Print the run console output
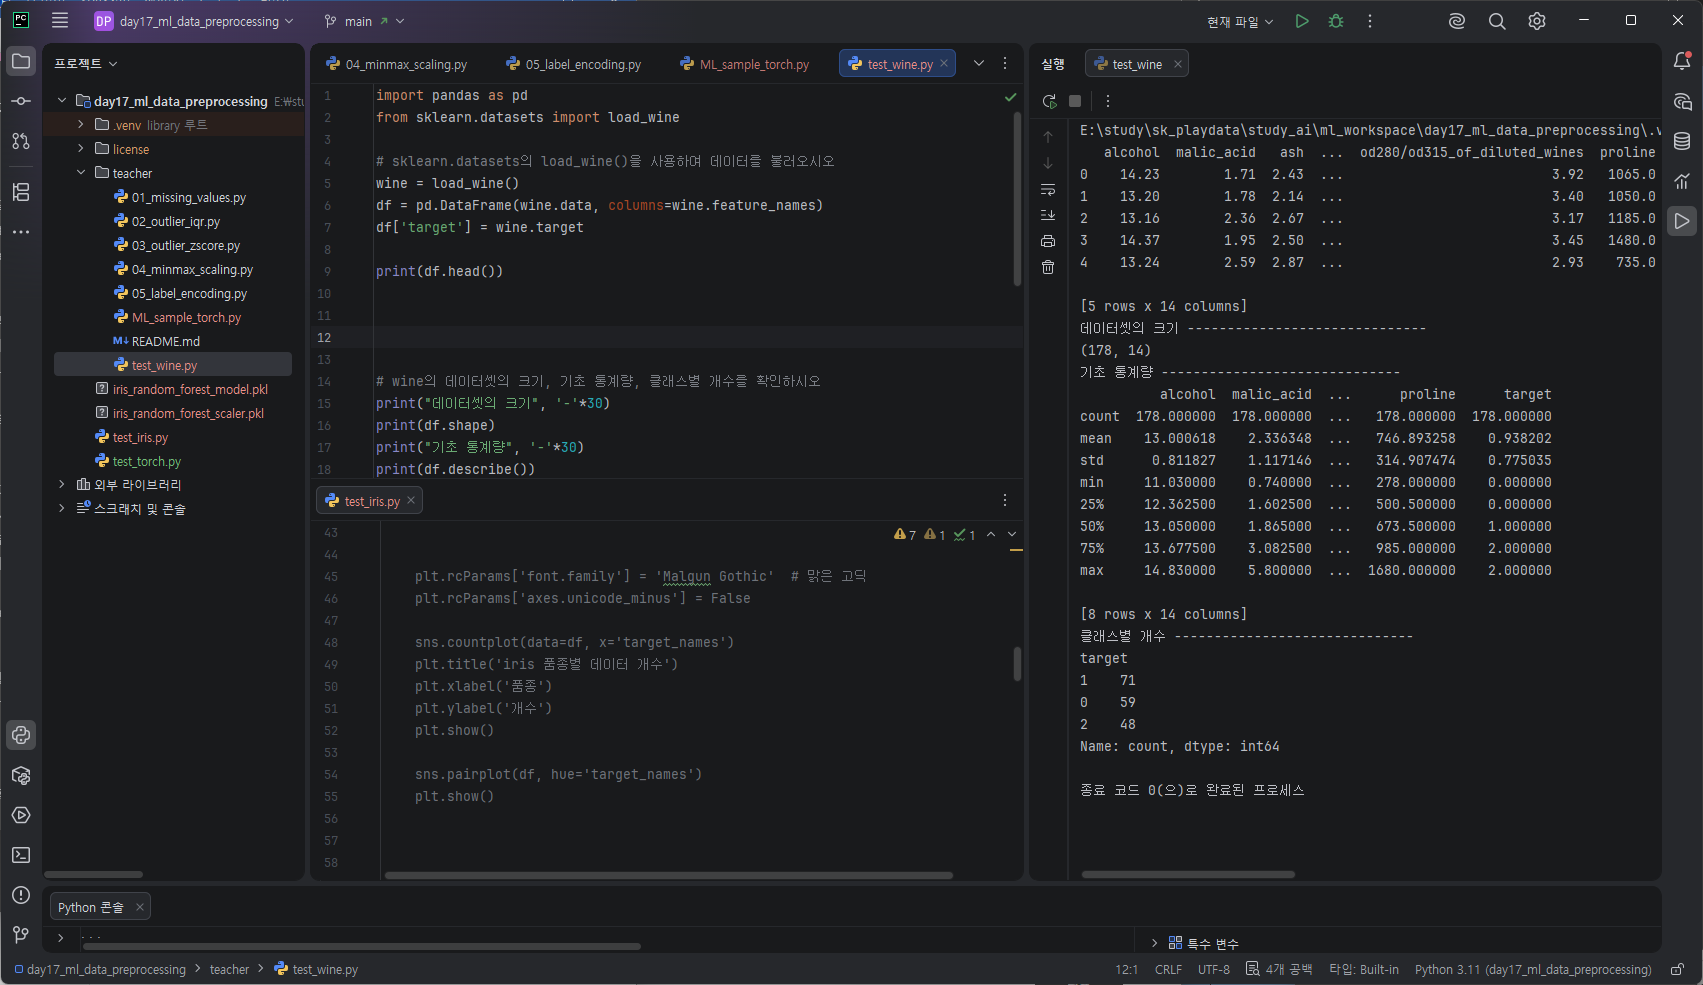The width and height of the screenshot is (1703, 985). (1048, 241)
